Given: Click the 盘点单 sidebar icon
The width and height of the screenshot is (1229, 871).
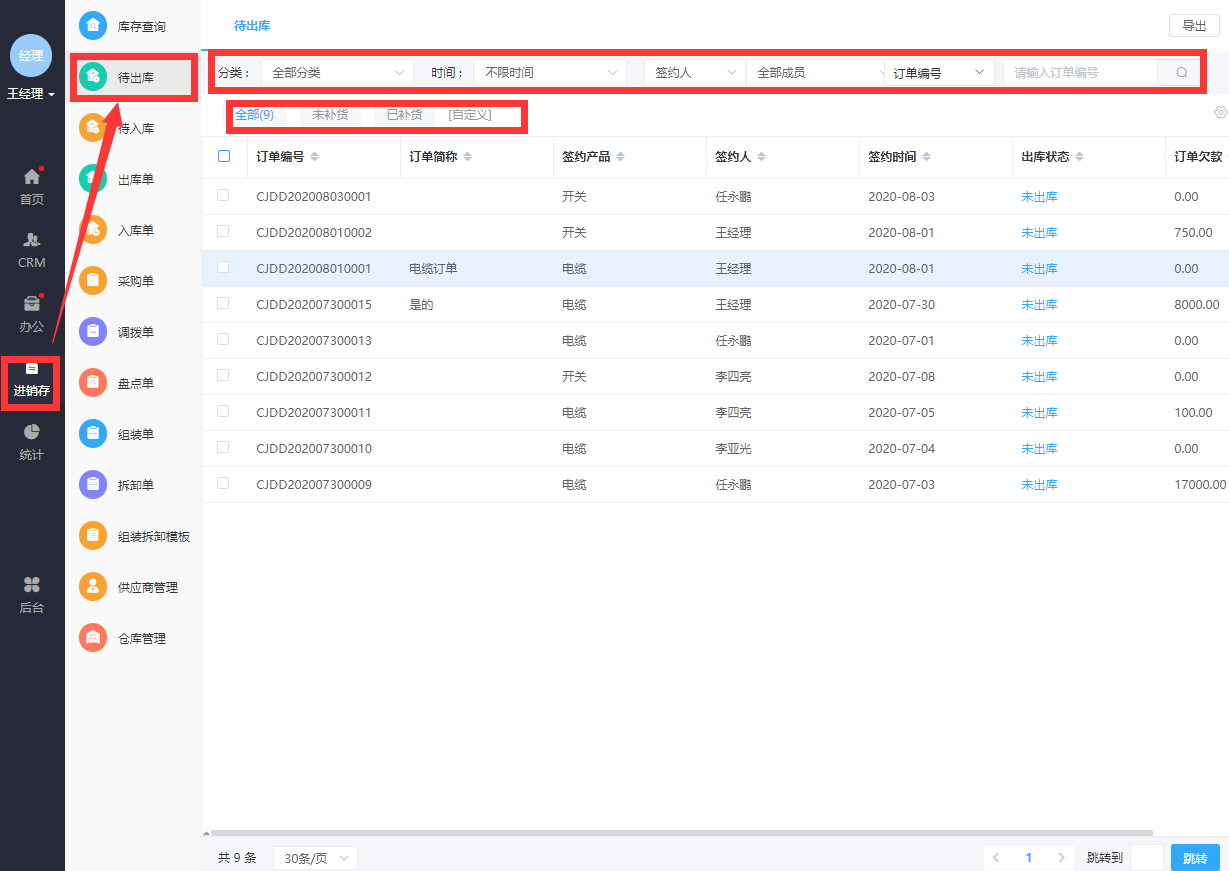Looking at the screenshot, I should click(x=93, y=383).
